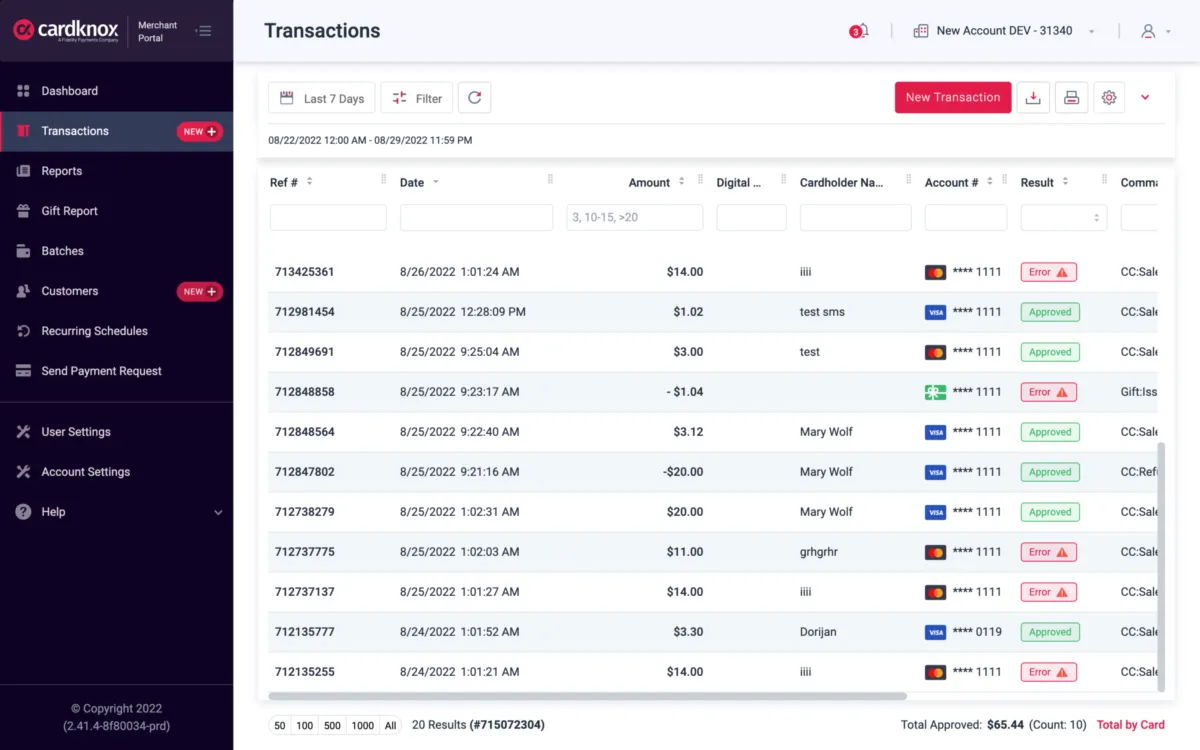Sort by Account # column
1200x750 pixels.
[989, 182]
